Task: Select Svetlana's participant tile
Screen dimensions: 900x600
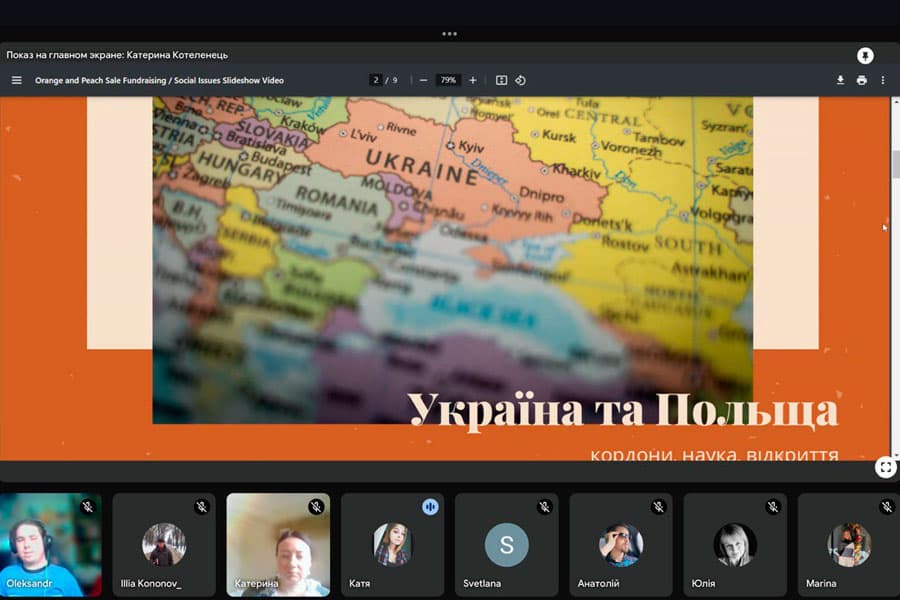Action: (507, 545)
